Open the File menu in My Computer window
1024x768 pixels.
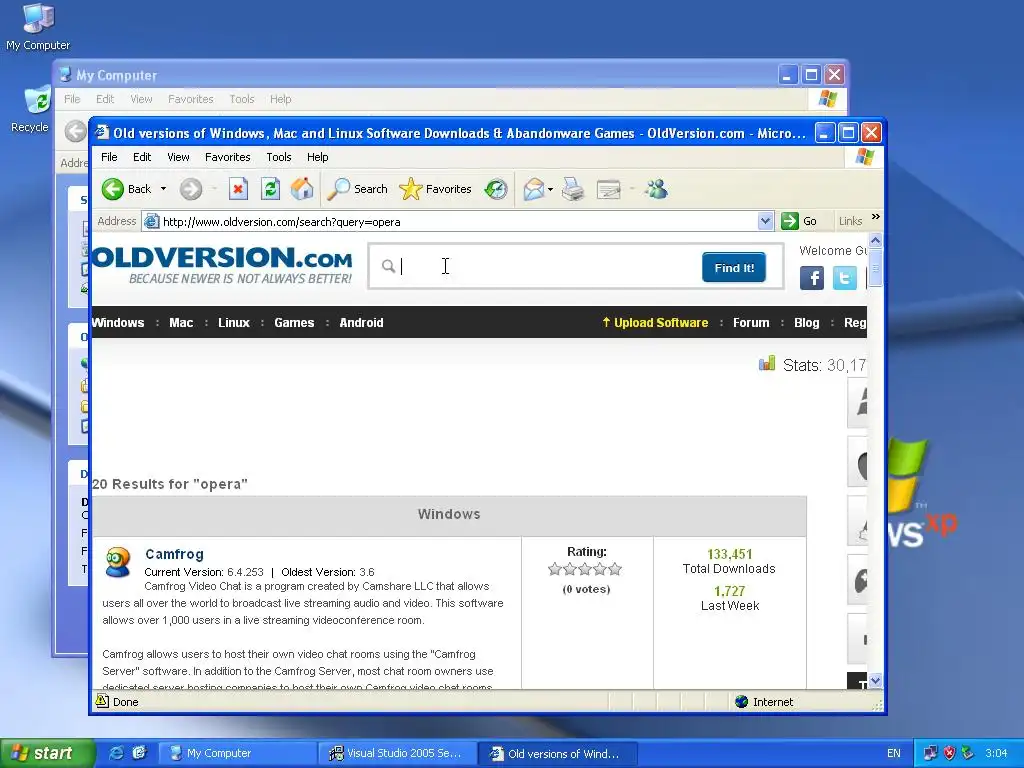pyautogui.click(x=72, y=99)
